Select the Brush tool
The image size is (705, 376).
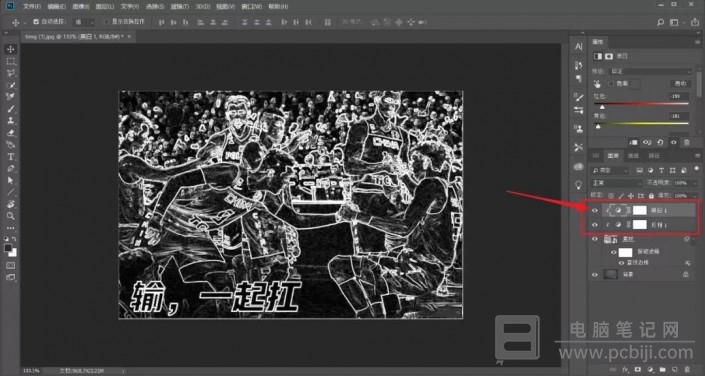click(x=10, y=108)
